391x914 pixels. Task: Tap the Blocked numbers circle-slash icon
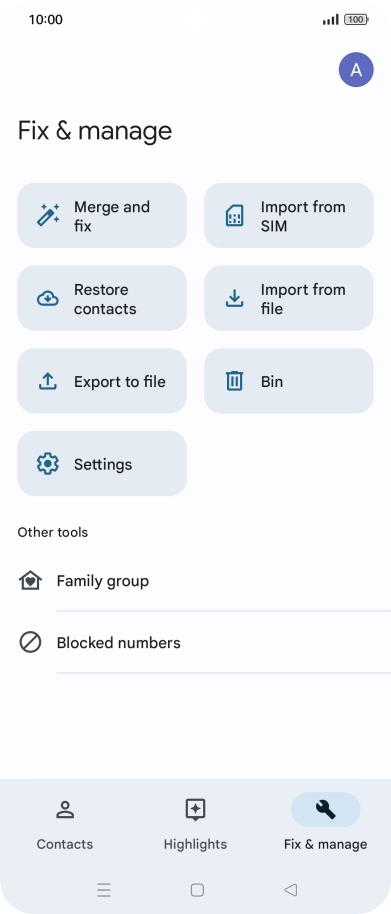(x=30, y=642)
